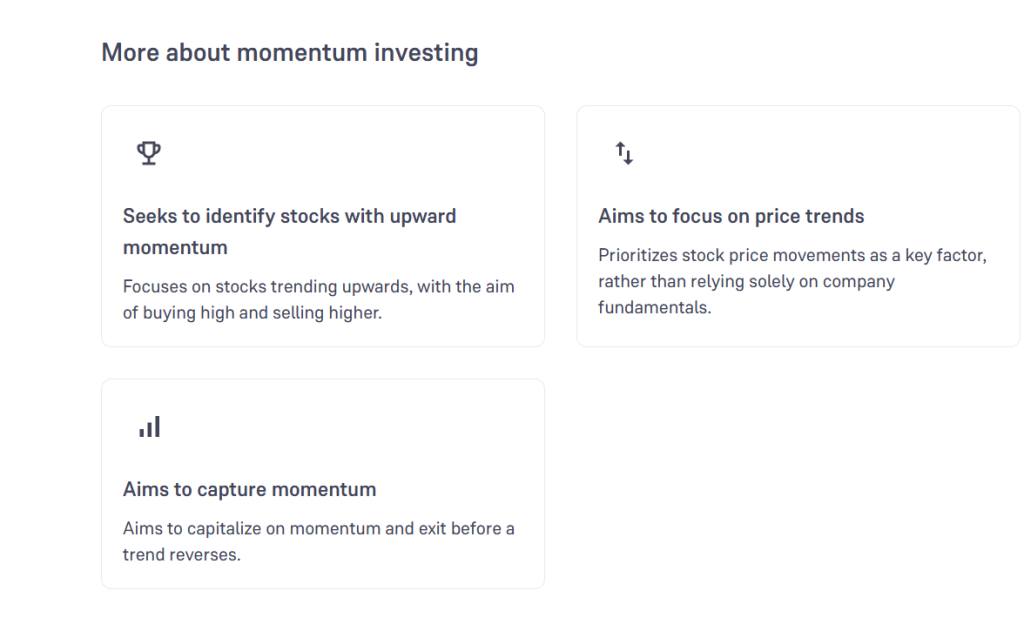
Task: Click the word 'More' in the page heading
Action: click(x=130, y=52)
